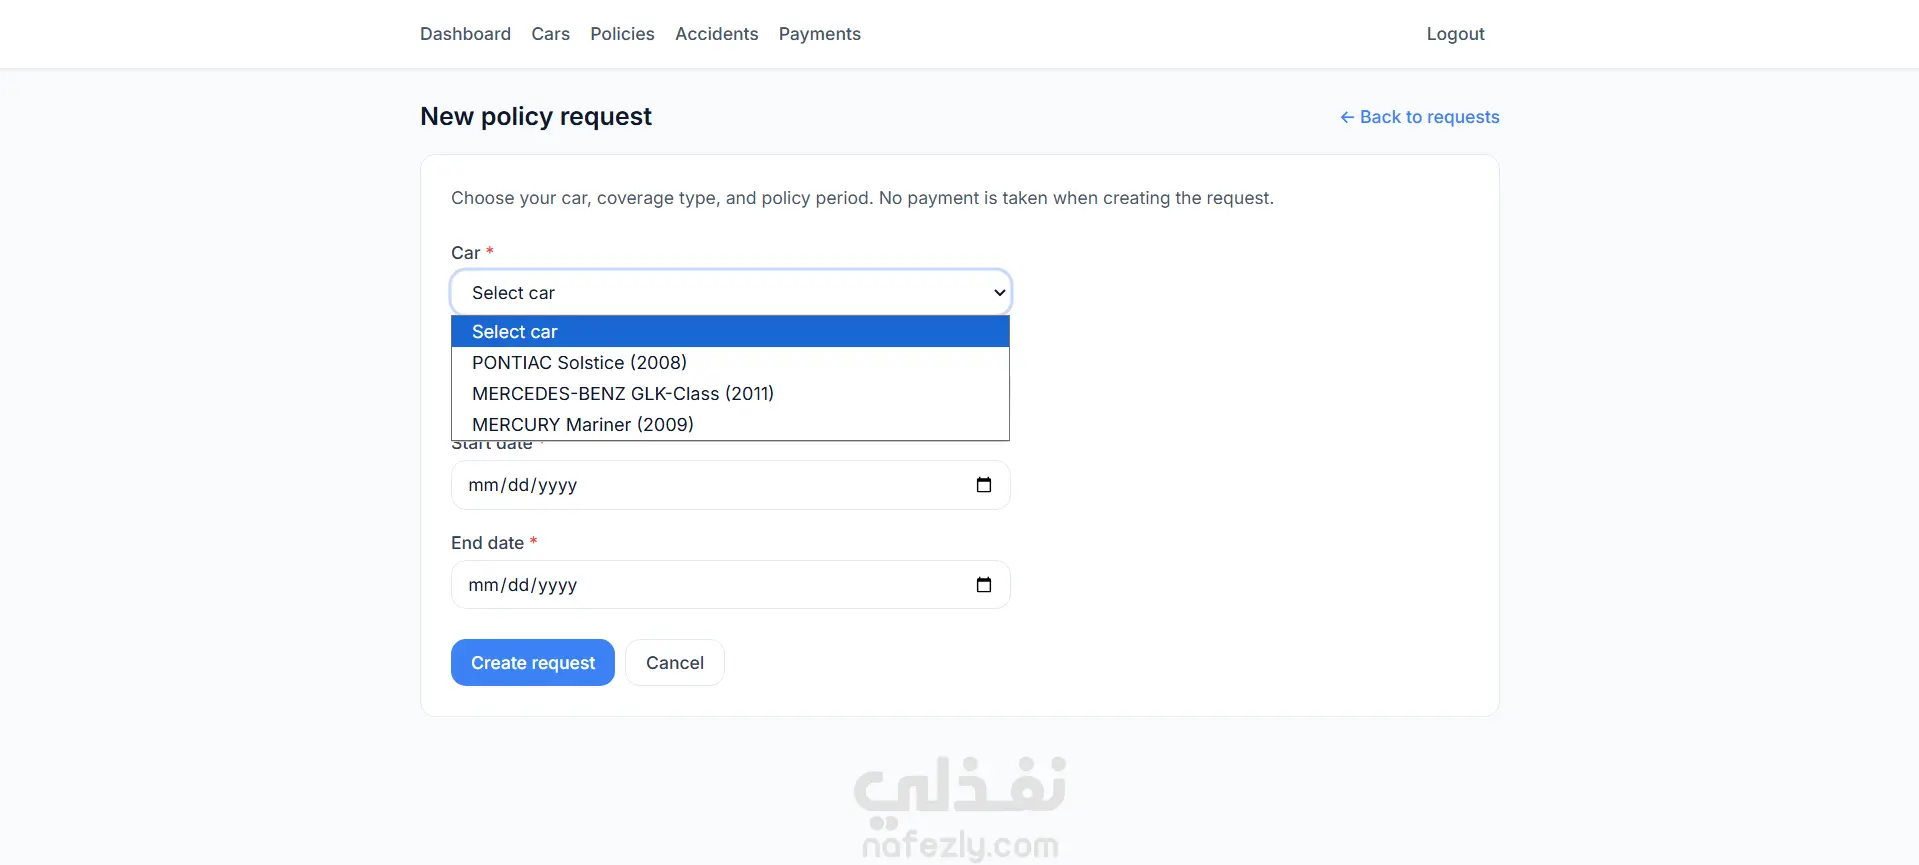The height and width of the screenshot is (865, 1919).
Task: Click the Create request button
Action: [533, 663]
